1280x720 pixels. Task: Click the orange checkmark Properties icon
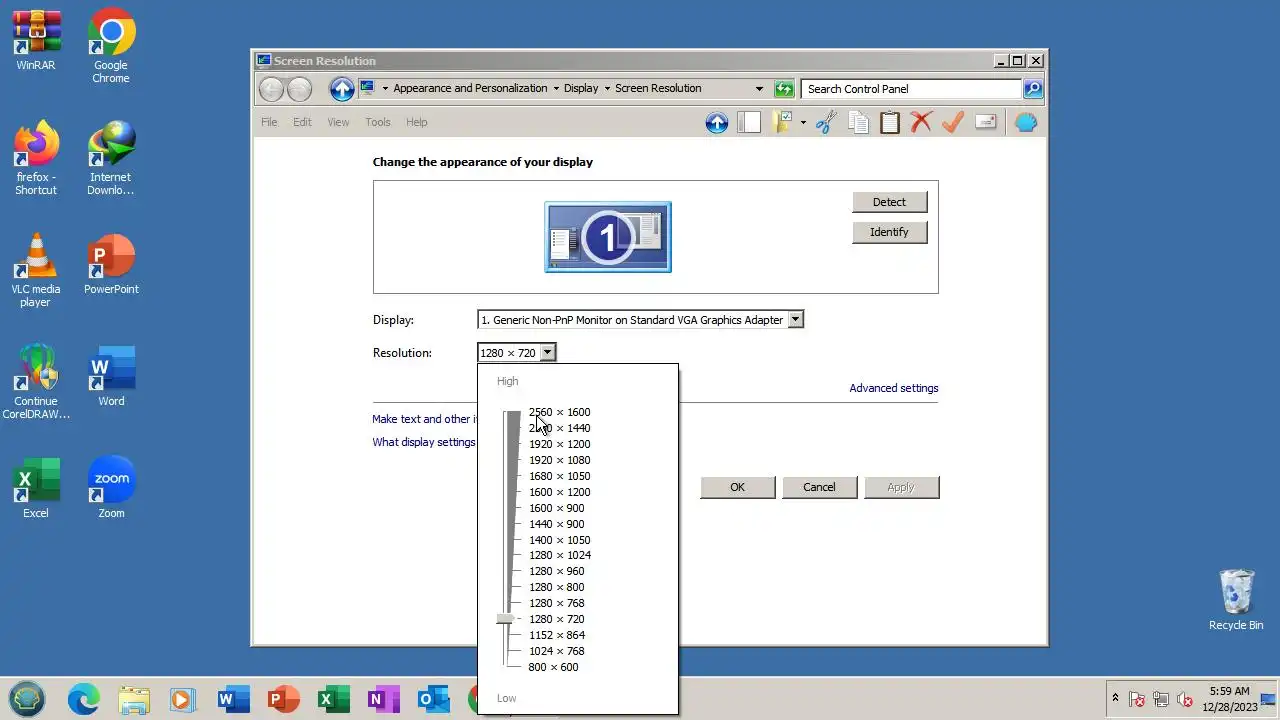(x=953, y=123)
